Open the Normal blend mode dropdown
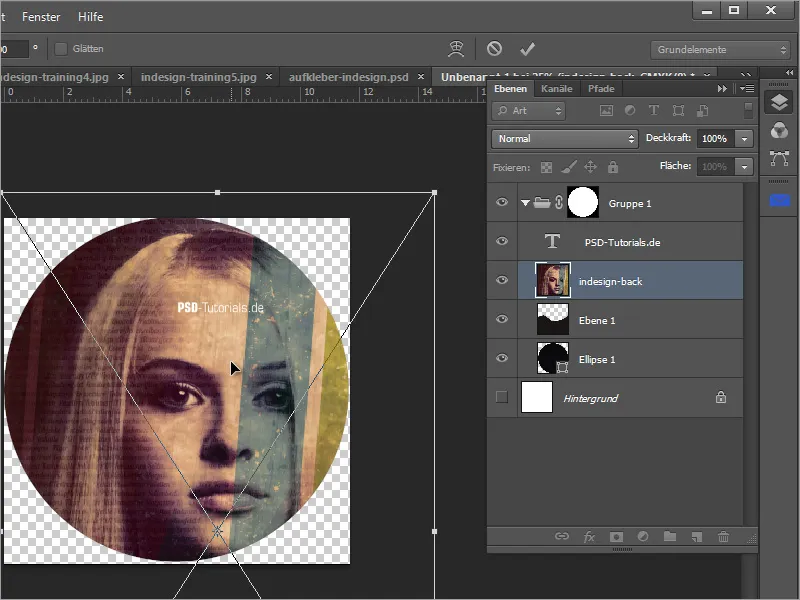 pyautogui.click(x=564, y=139)
